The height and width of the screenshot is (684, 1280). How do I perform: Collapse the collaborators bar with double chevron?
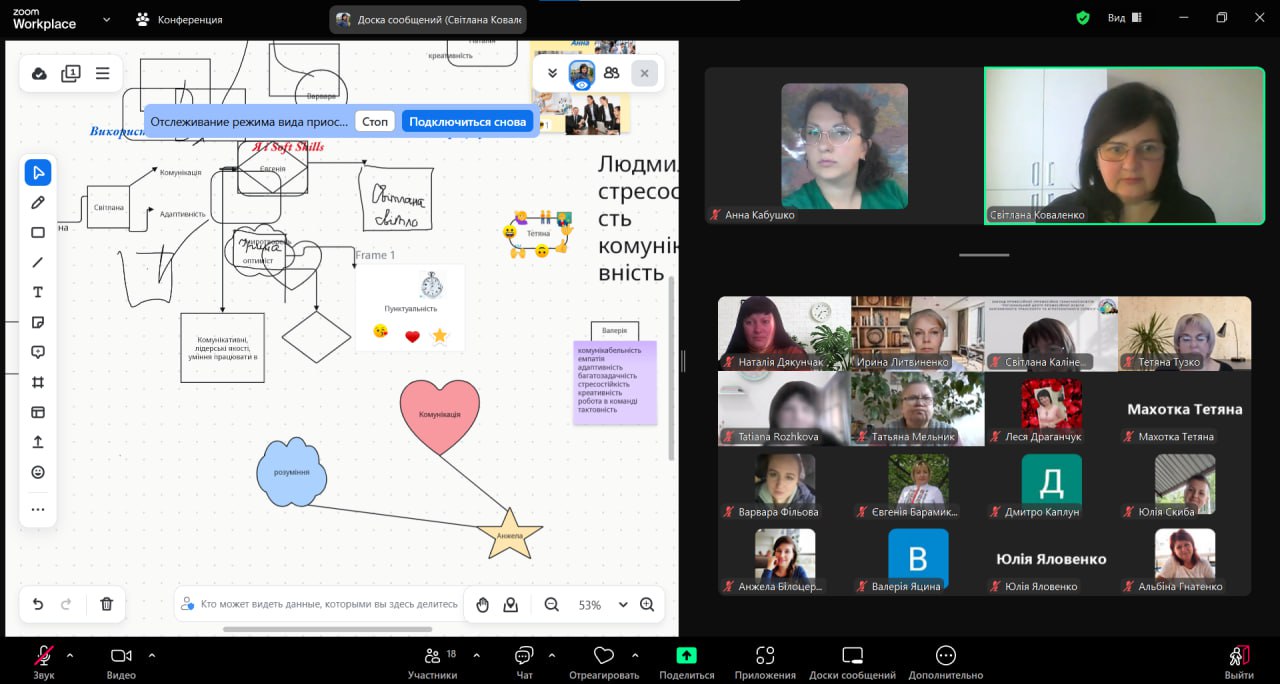(552, 73)
